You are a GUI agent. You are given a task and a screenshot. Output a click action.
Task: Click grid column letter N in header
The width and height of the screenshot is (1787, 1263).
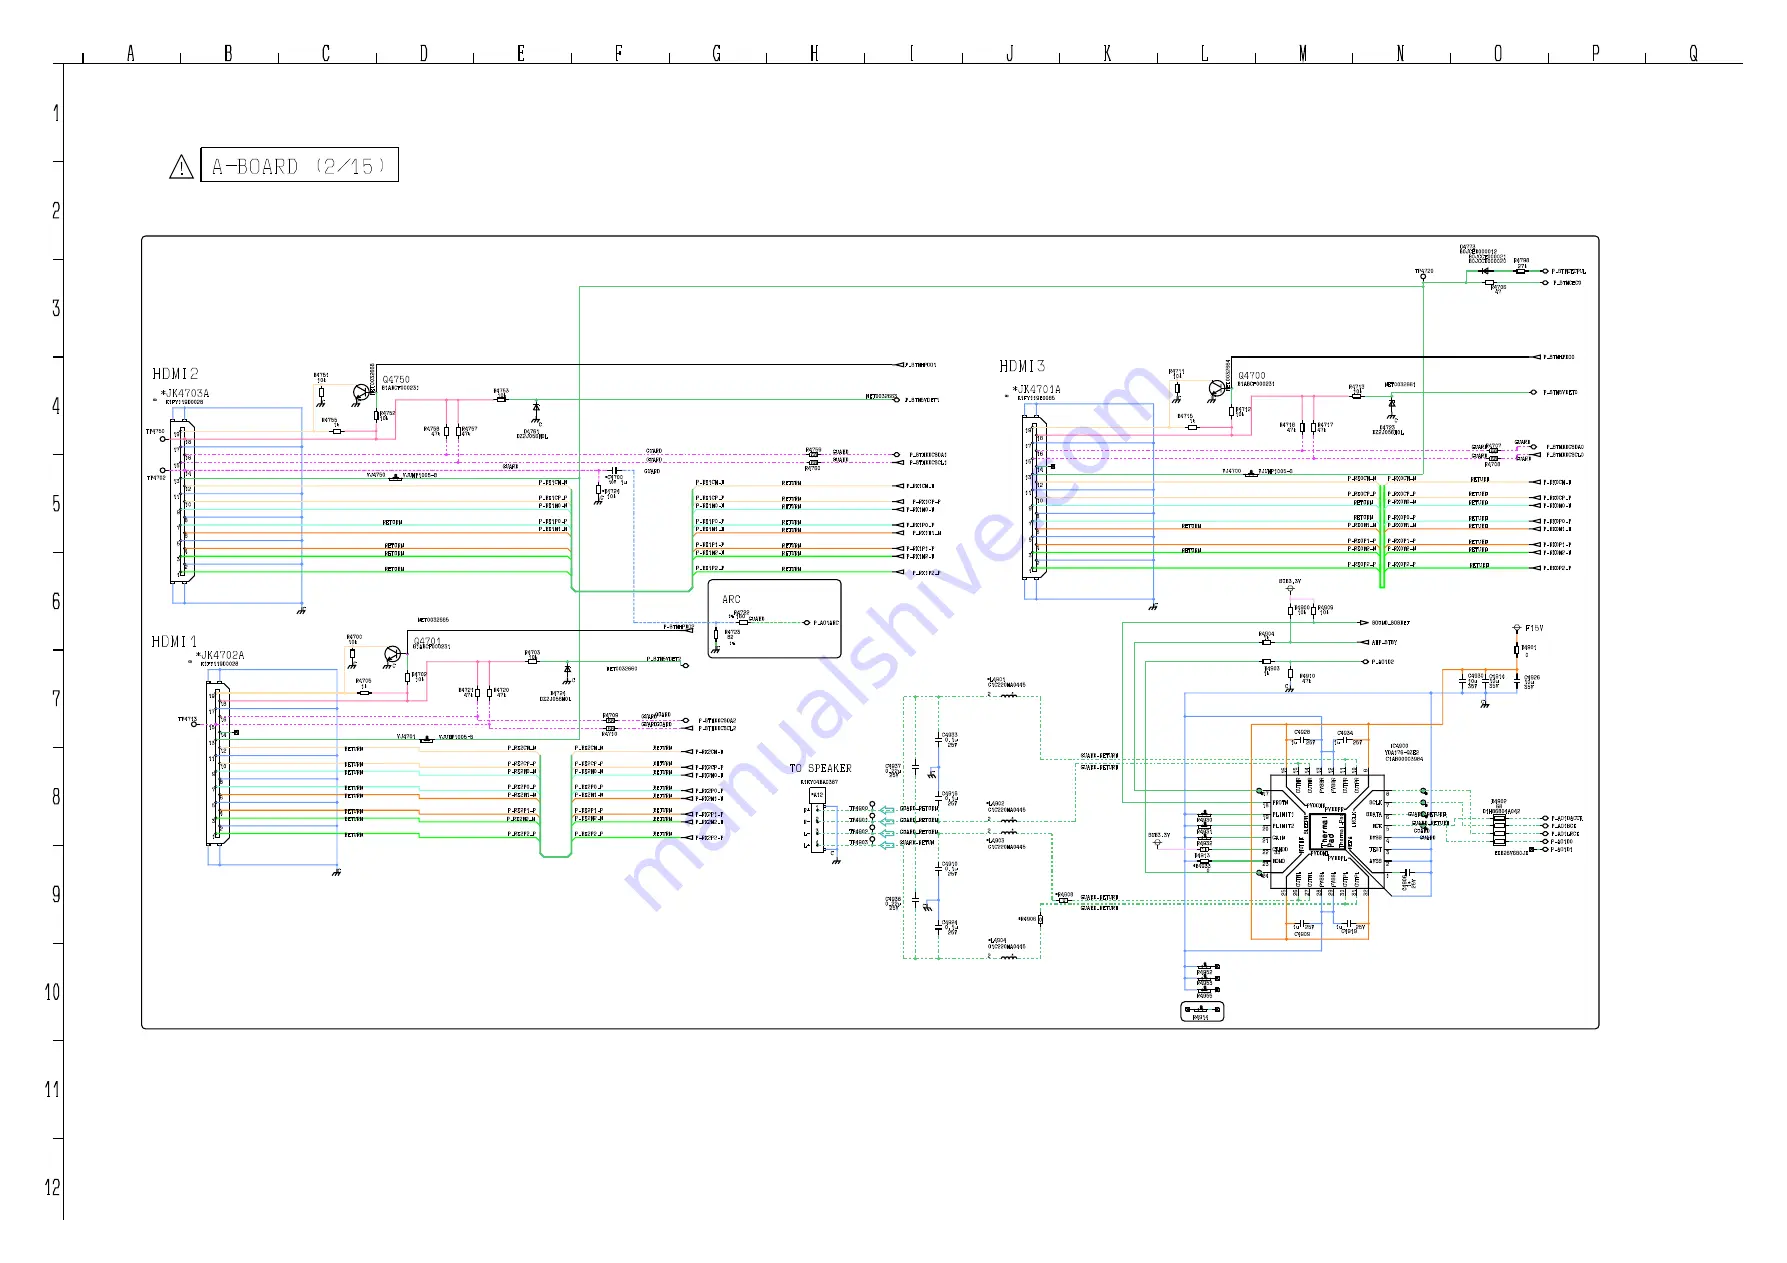click(x=1400, y=53)
